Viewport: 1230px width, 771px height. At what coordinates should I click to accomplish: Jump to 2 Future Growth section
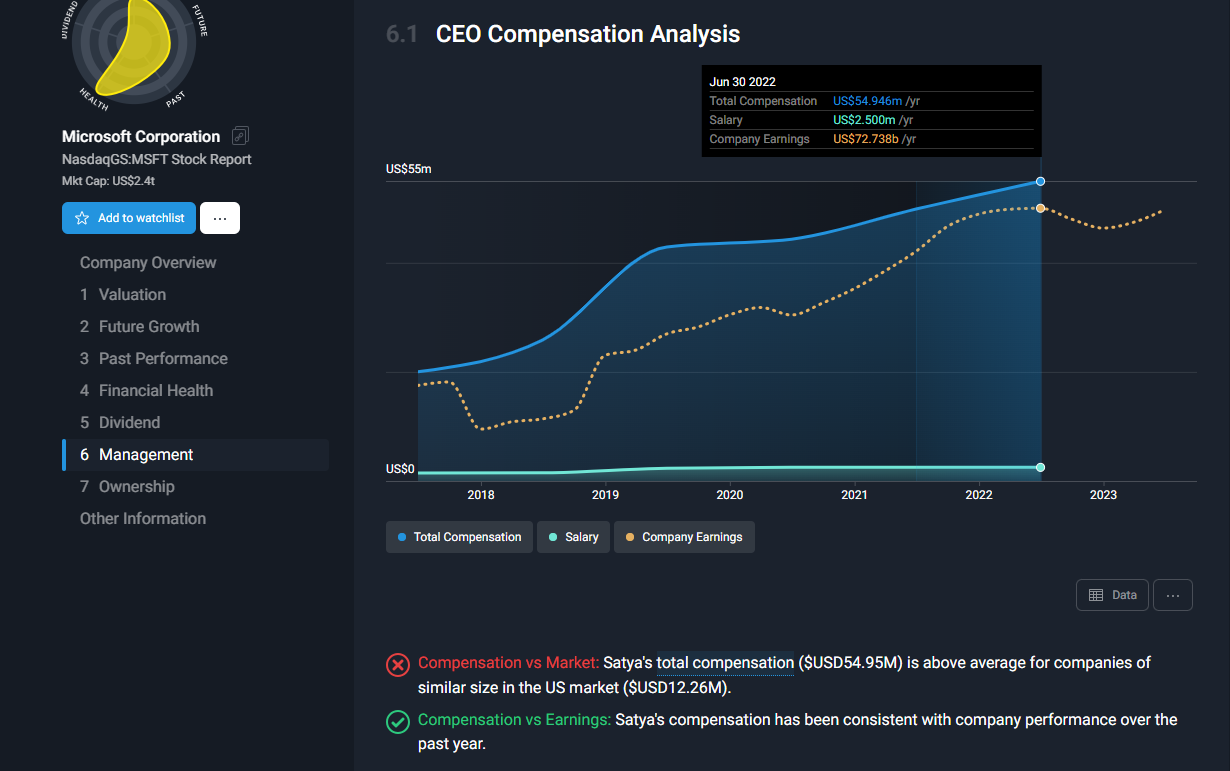pyautogui.click(x=140, y=327)
